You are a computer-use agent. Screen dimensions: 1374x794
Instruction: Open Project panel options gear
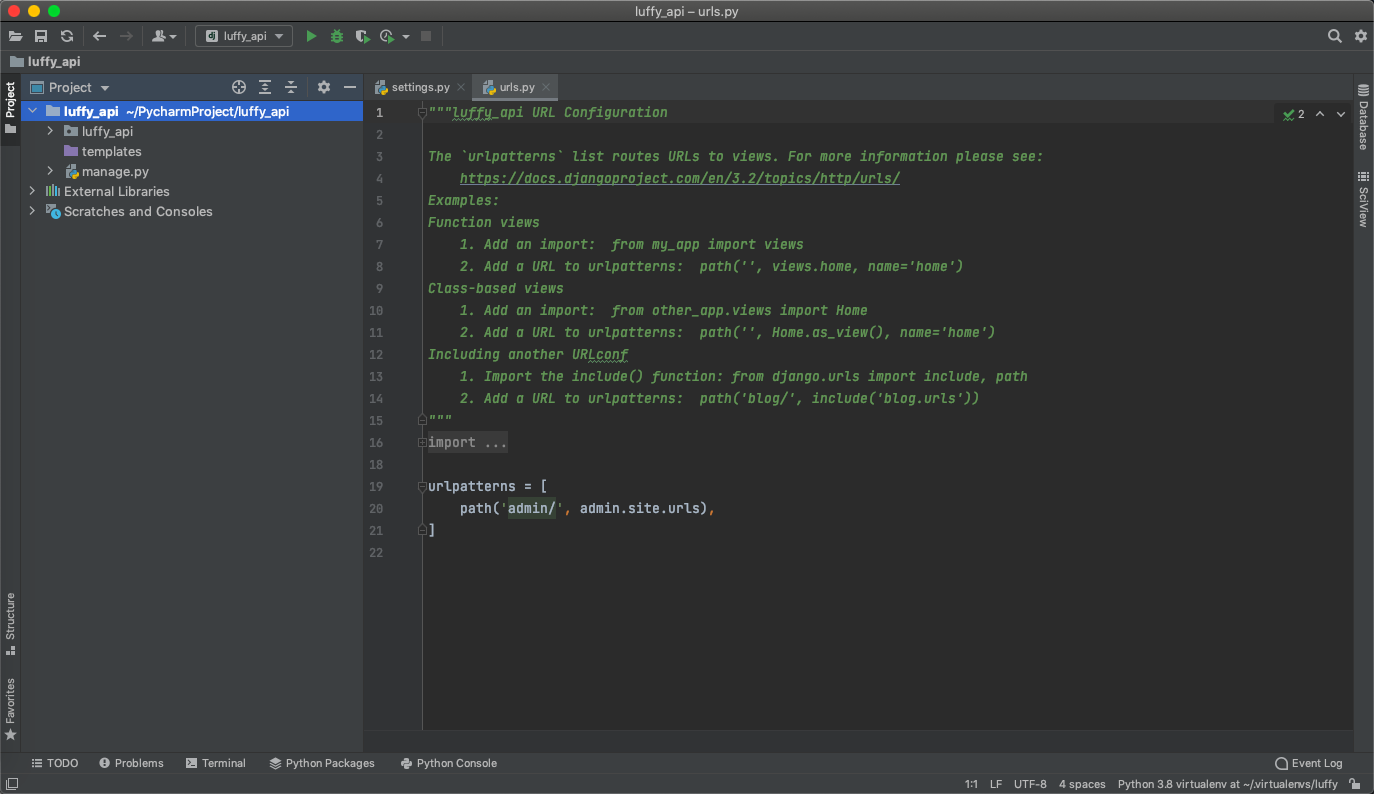coord(323,87)
